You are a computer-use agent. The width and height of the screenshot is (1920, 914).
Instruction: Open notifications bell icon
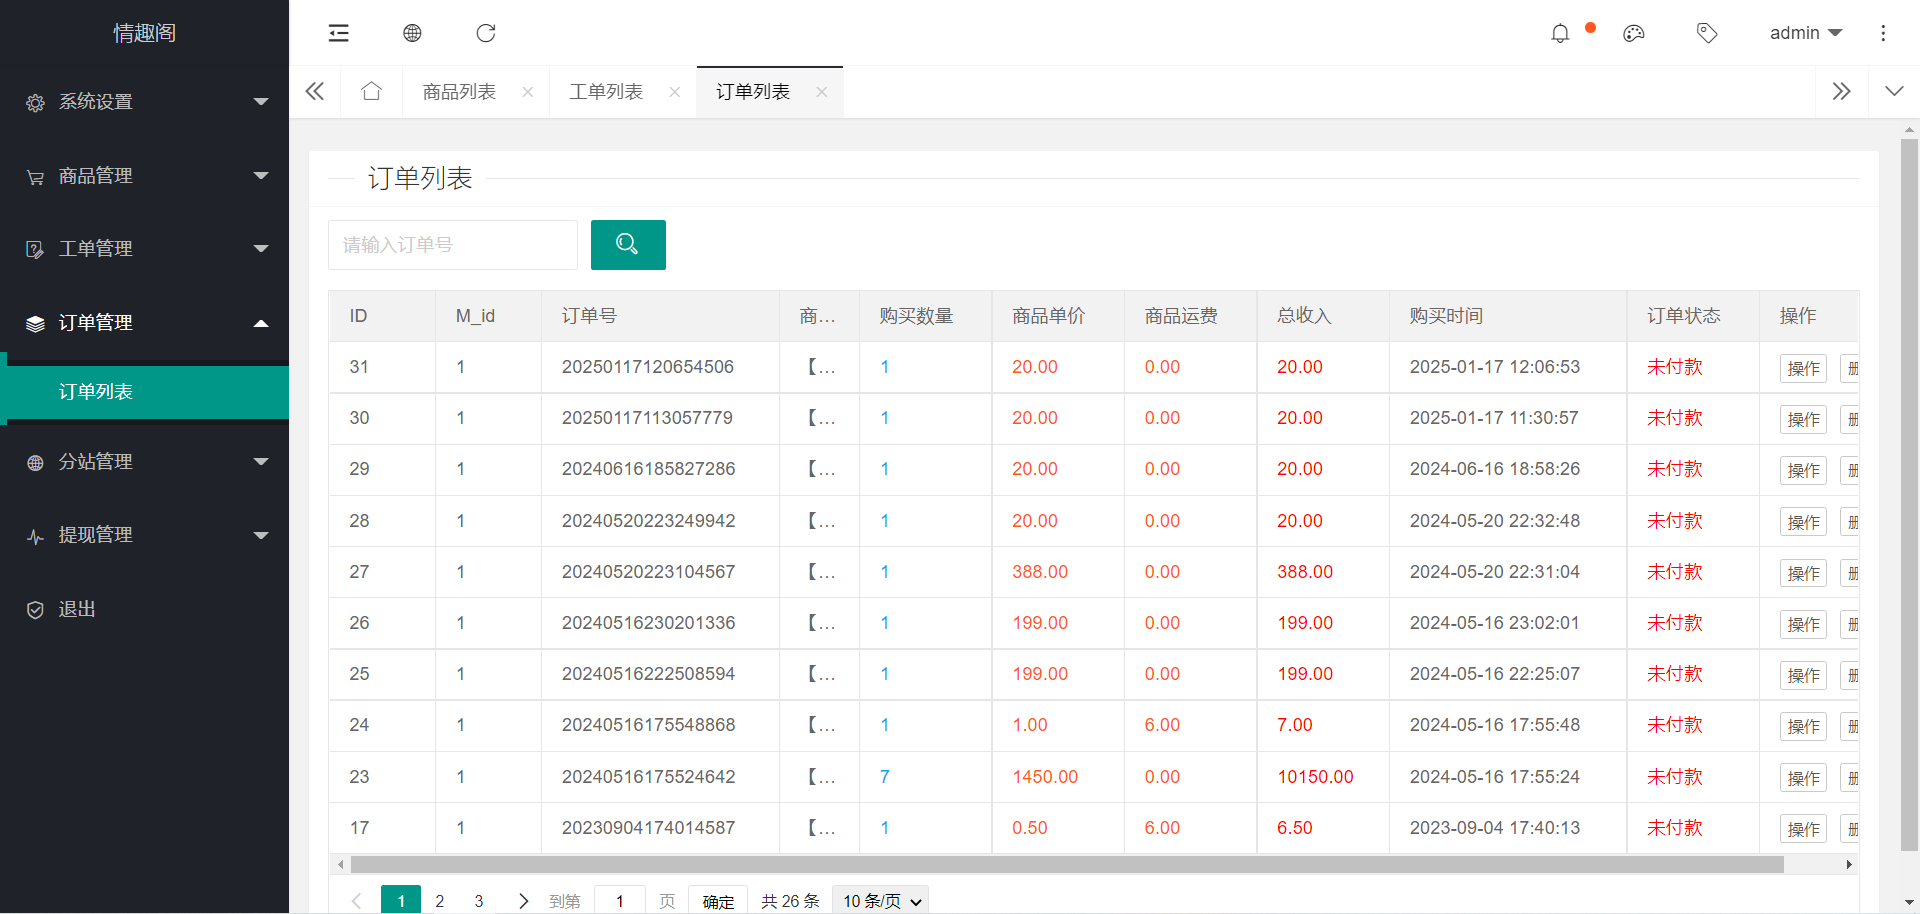pos(1560,34)
